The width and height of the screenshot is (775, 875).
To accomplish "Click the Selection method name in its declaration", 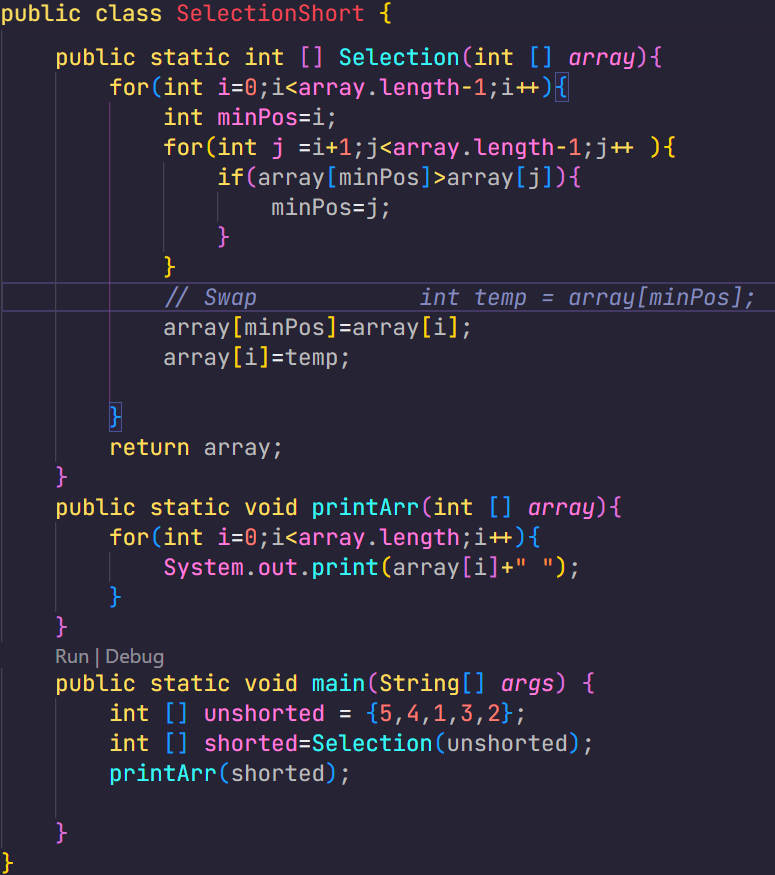I will point(399,57).
